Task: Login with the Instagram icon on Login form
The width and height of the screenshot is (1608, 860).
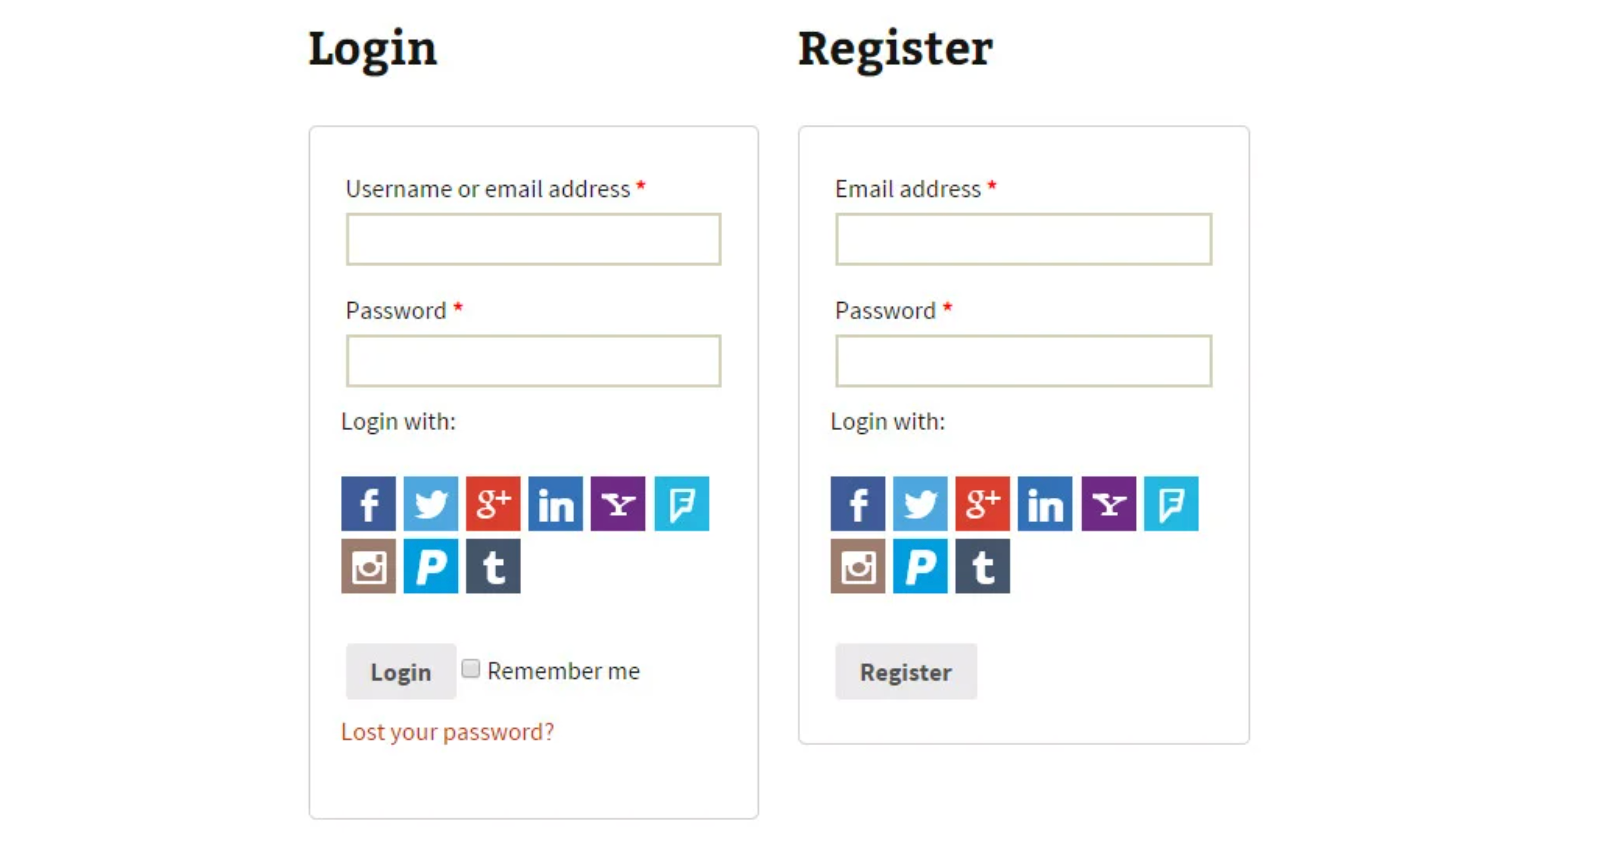Action: (x=367, y=566)
